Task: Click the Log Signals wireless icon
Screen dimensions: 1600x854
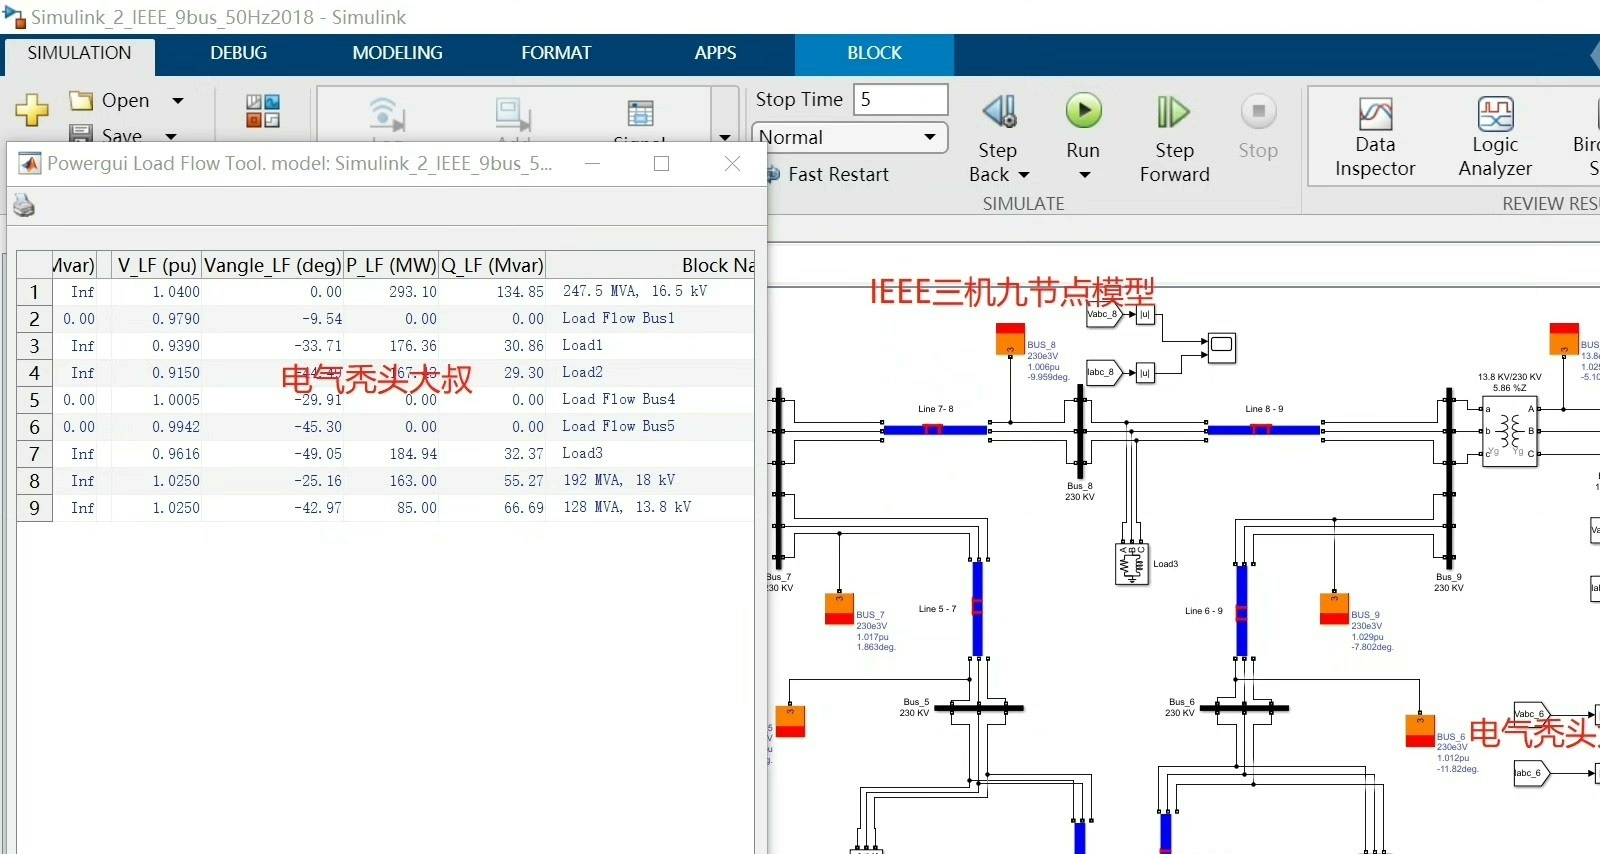Action: tap(386, 115)
